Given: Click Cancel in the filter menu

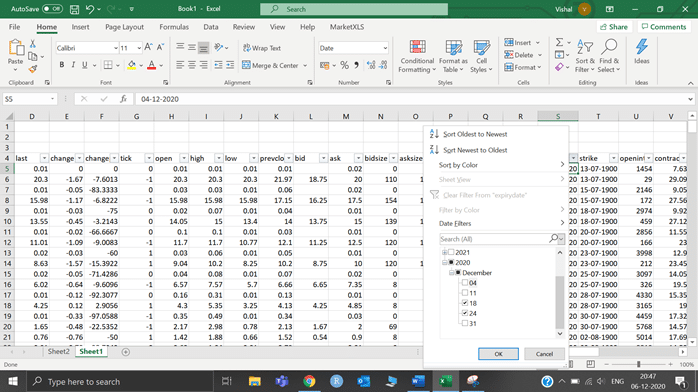Looking at the screenshot, I should [544, 354].
